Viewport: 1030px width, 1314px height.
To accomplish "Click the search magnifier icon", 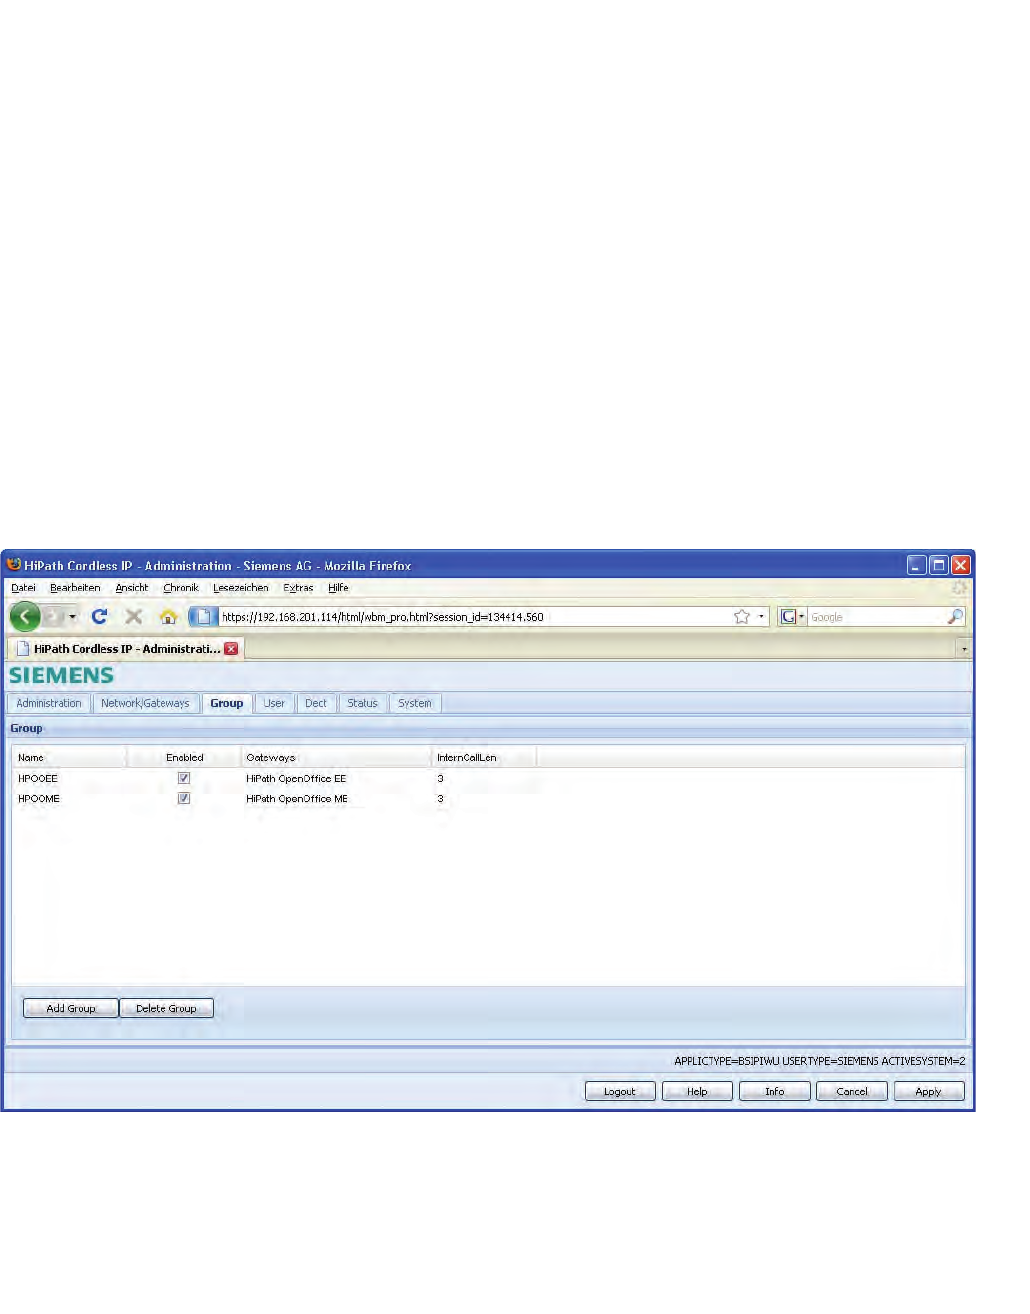I will 956,616.
